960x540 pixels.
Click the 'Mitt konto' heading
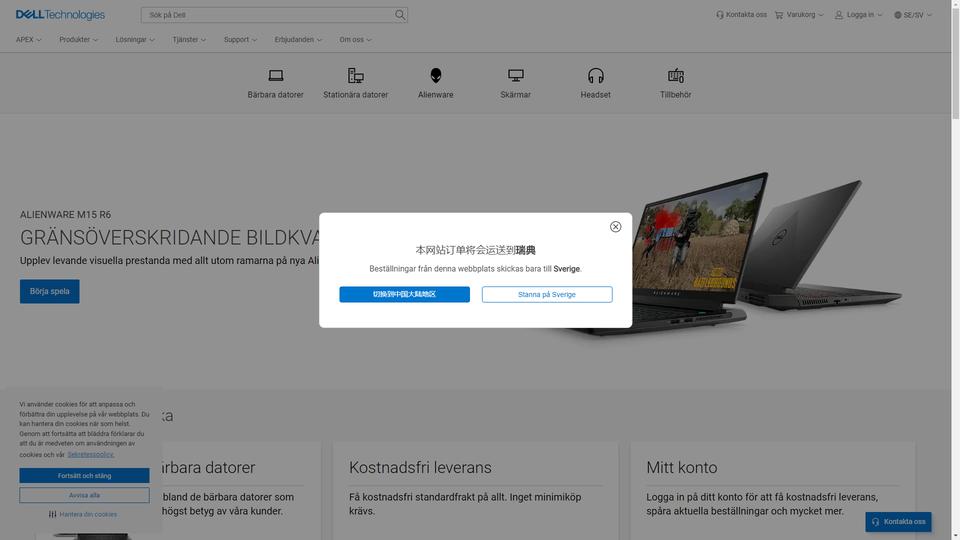point(681,468)
